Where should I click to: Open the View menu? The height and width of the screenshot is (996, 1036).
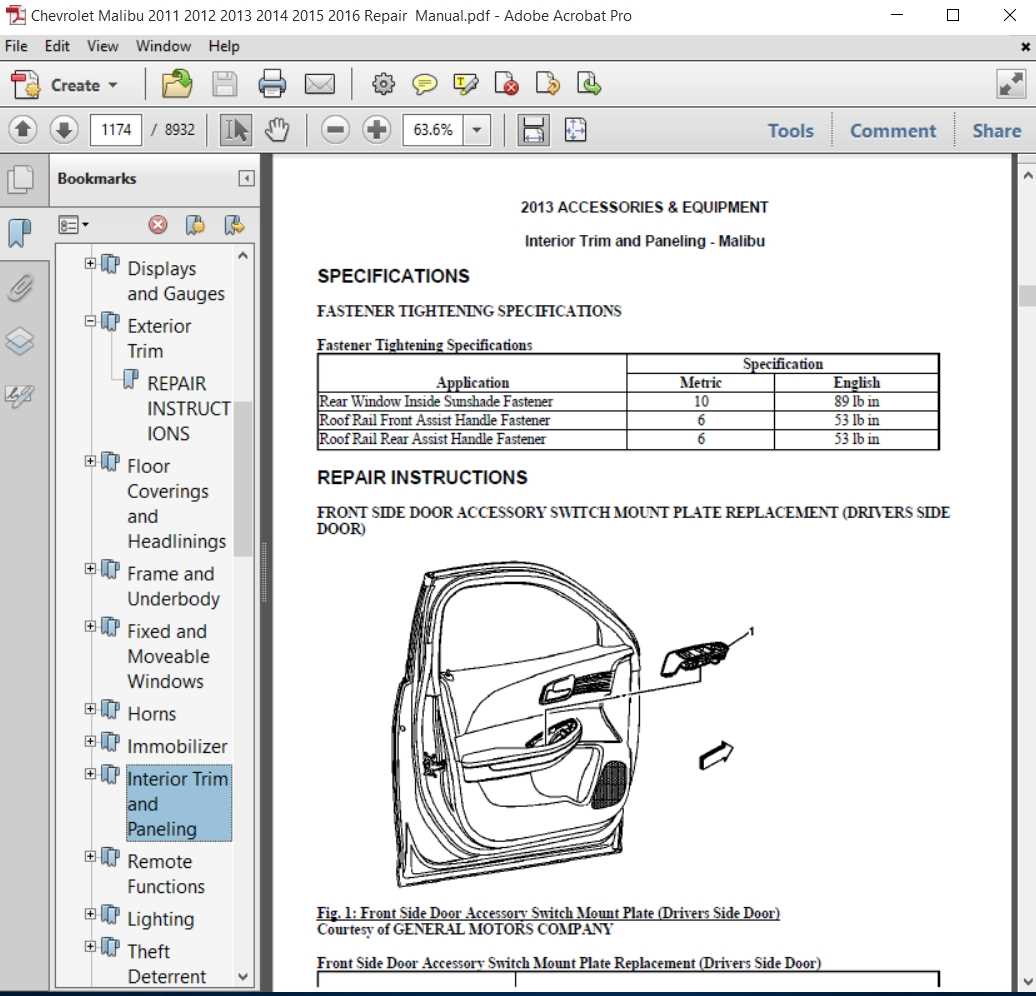(x=102, y=46)
